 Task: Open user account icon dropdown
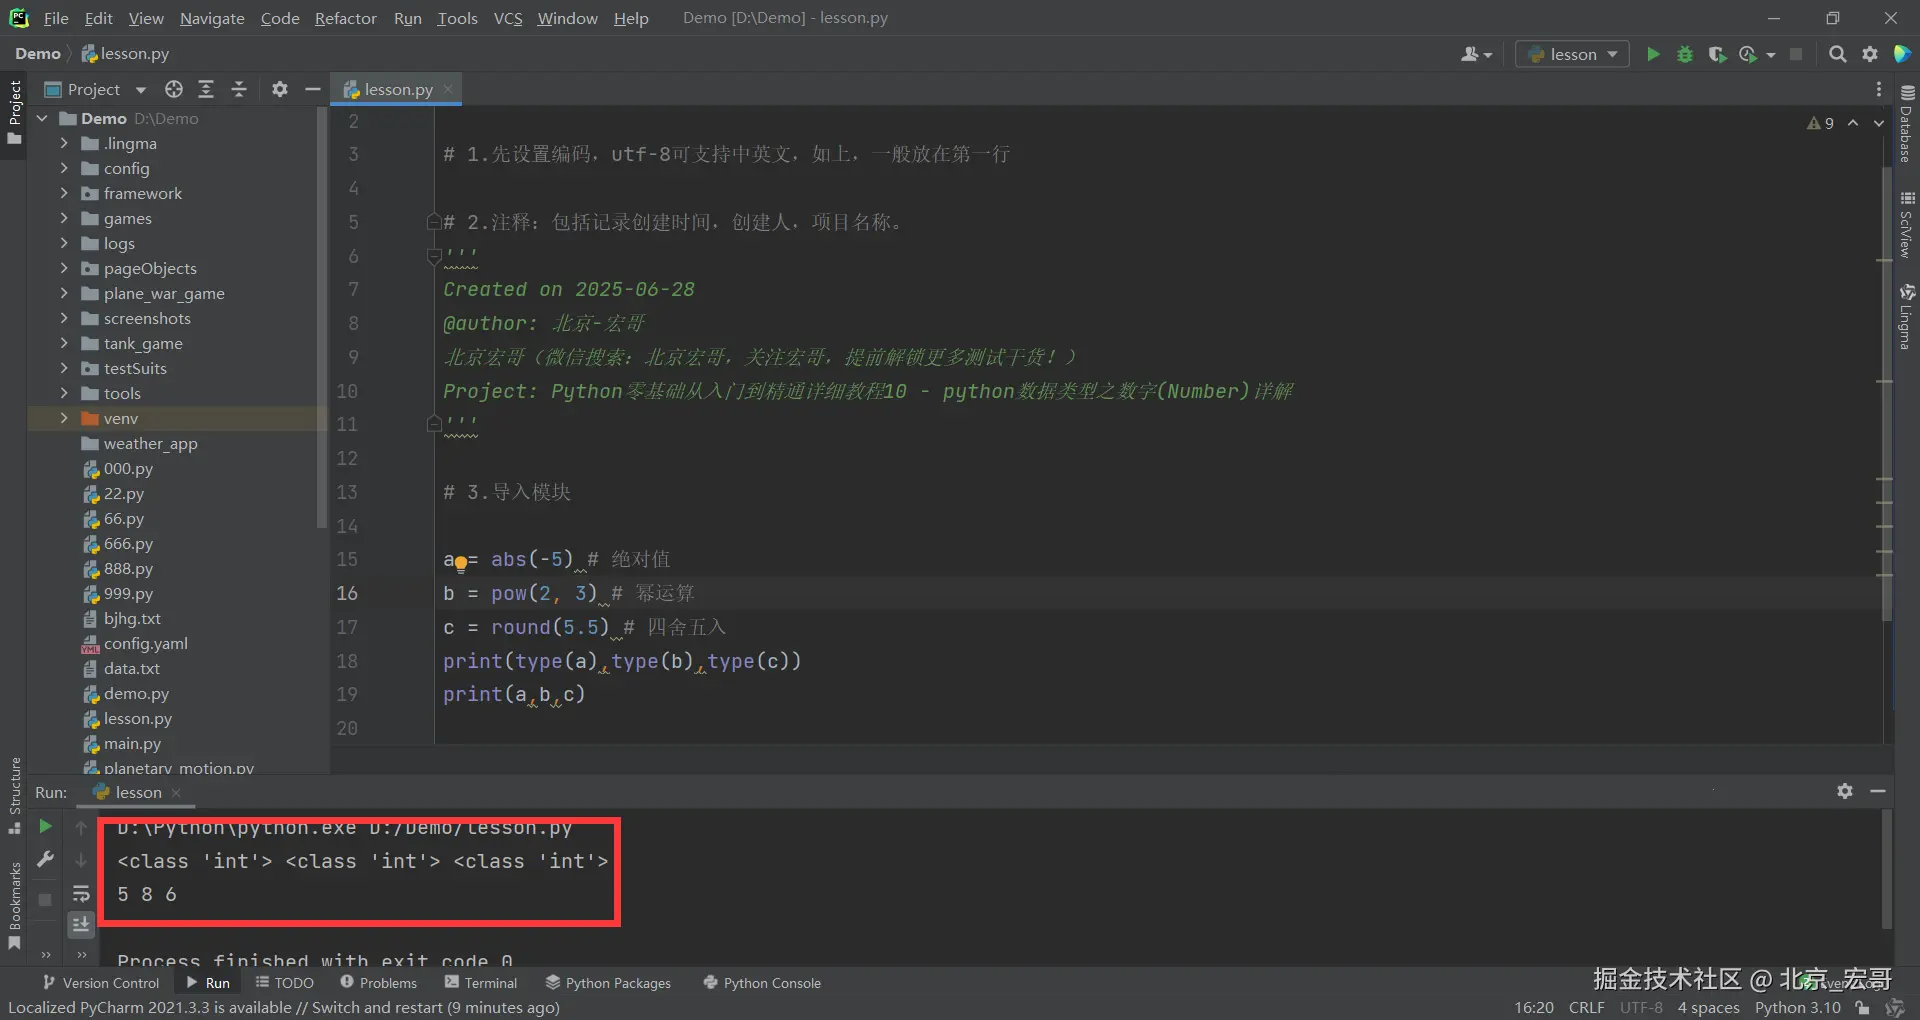tap(1476, 54)
